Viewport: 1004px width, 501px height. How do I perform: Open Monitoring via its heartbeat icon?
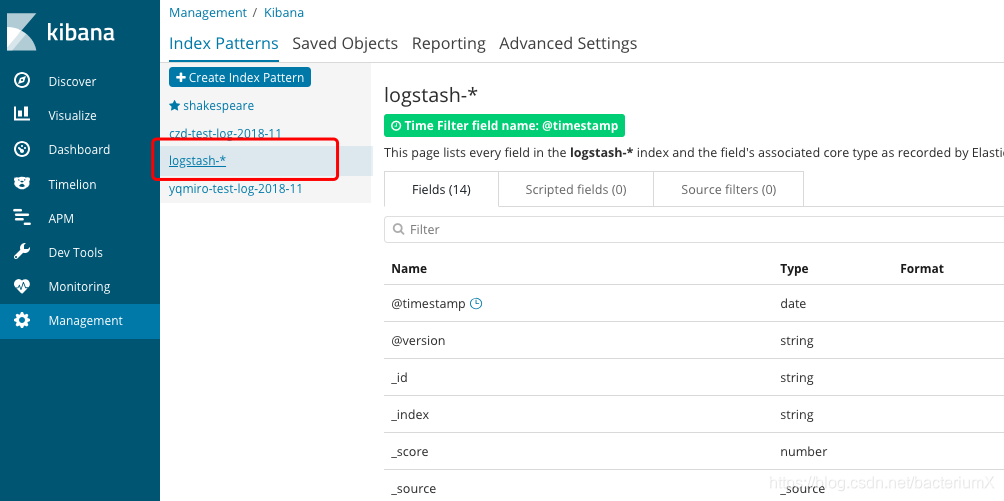tap(22, 286)
